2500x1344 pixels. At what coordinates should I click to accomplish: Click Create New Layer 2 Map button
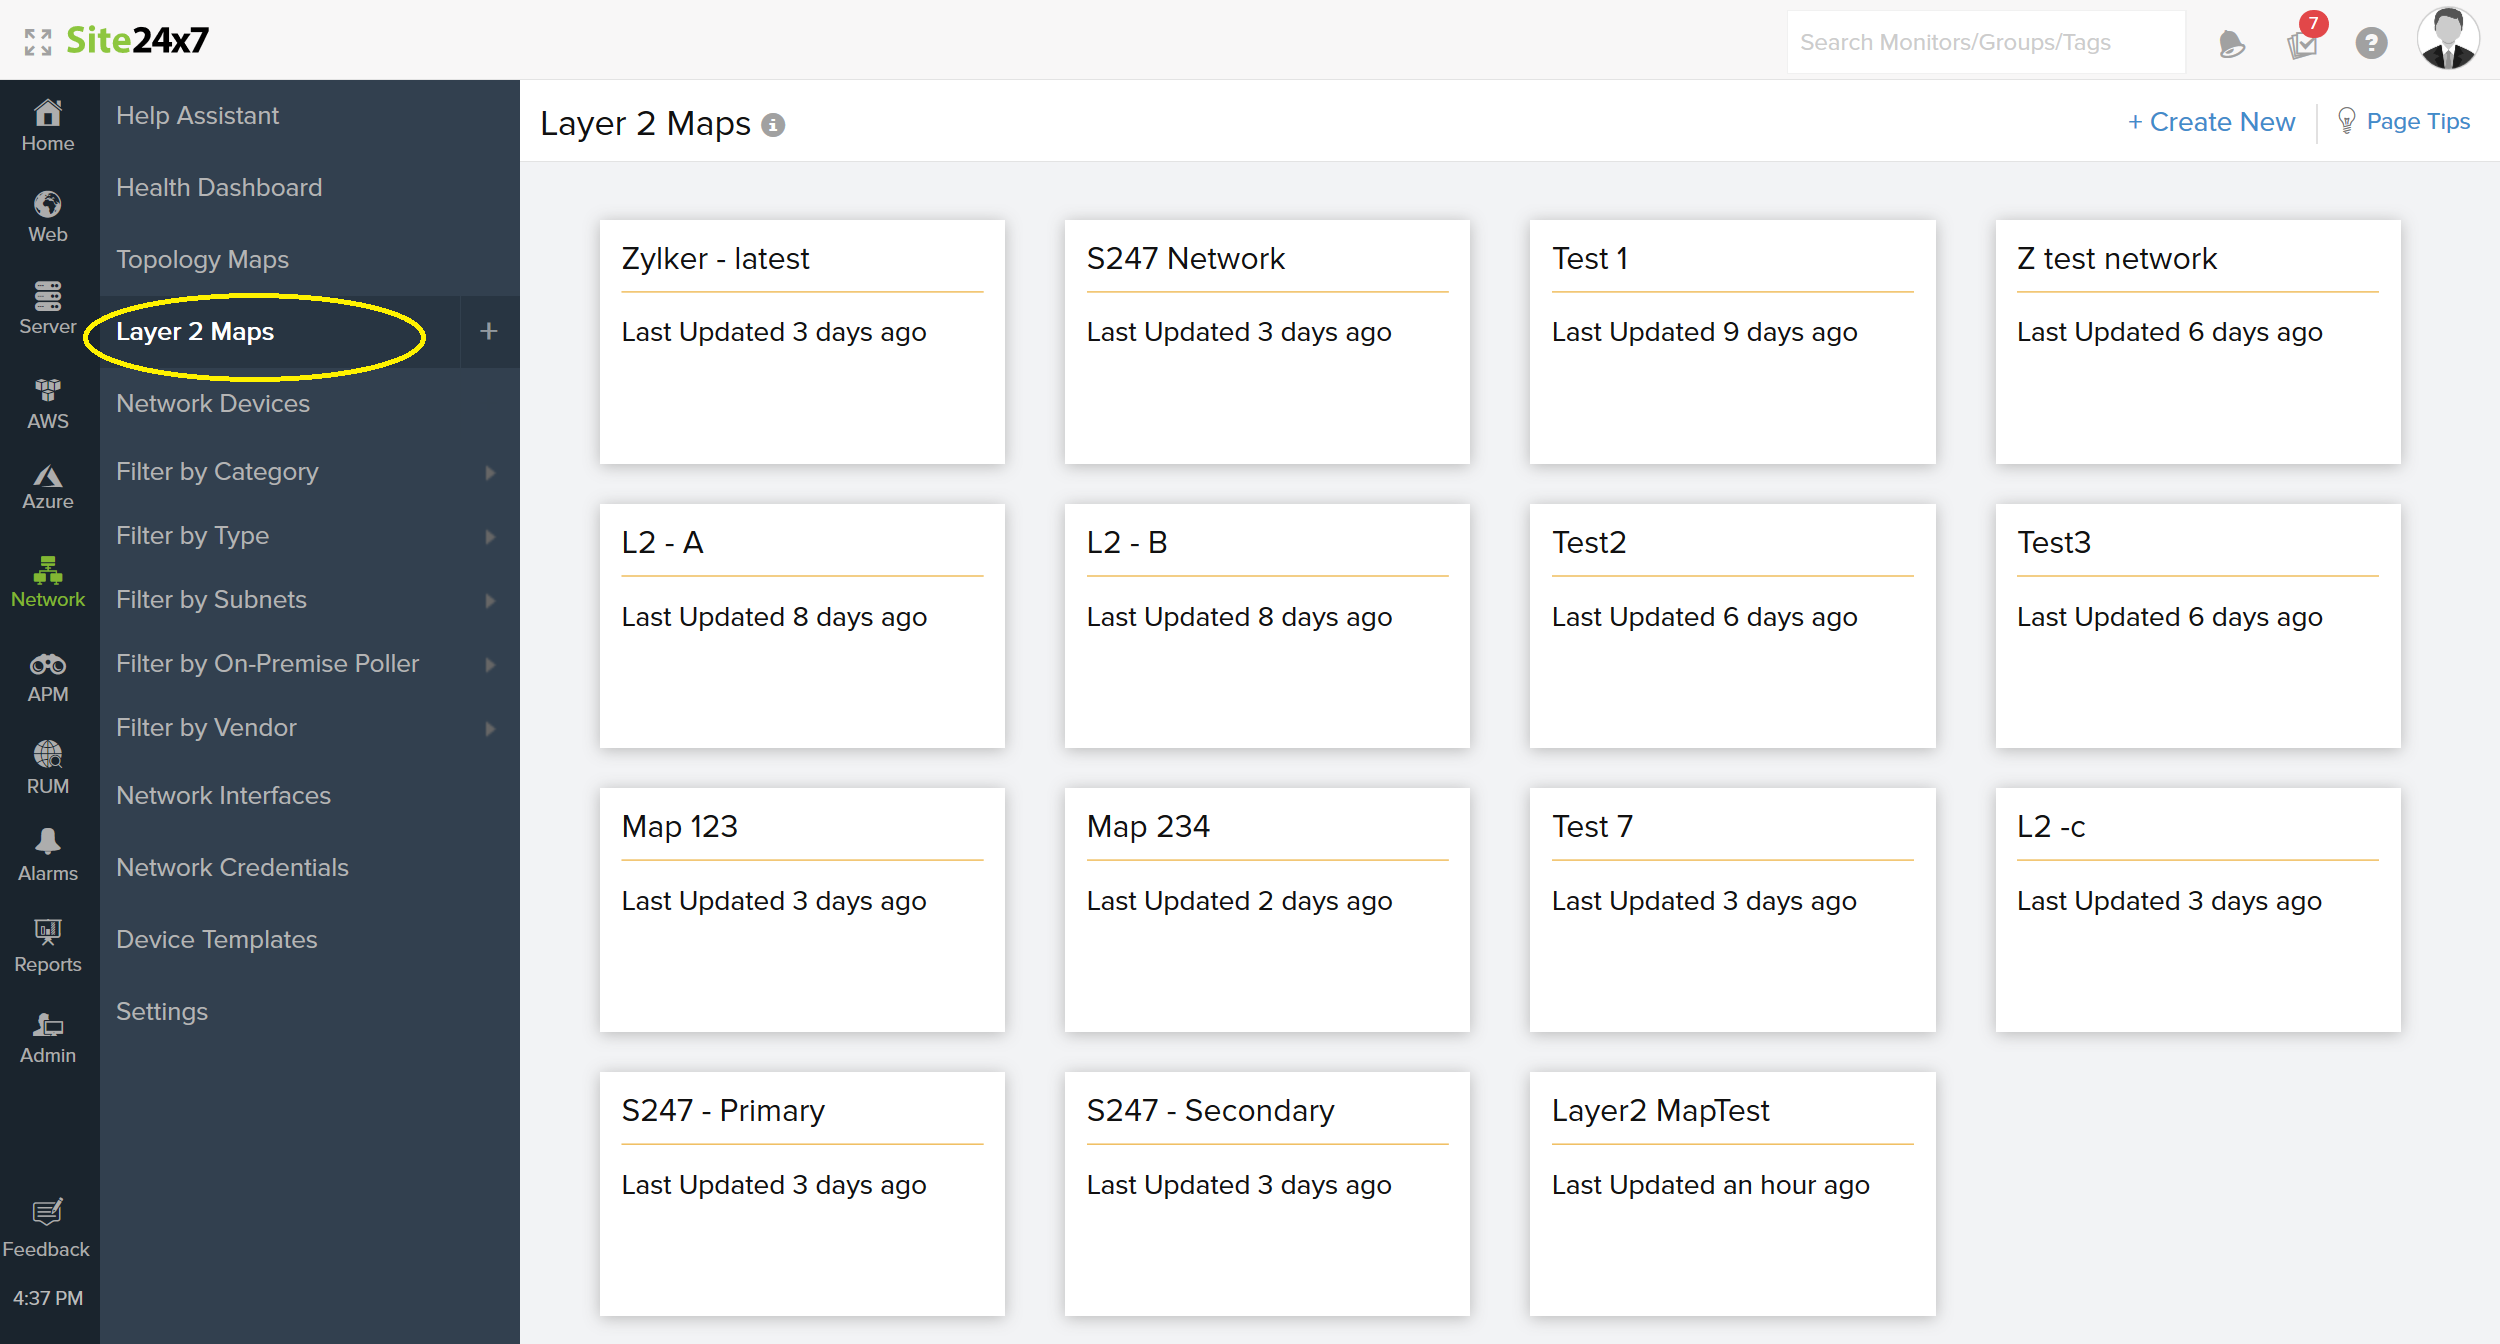pos(2209,122)
